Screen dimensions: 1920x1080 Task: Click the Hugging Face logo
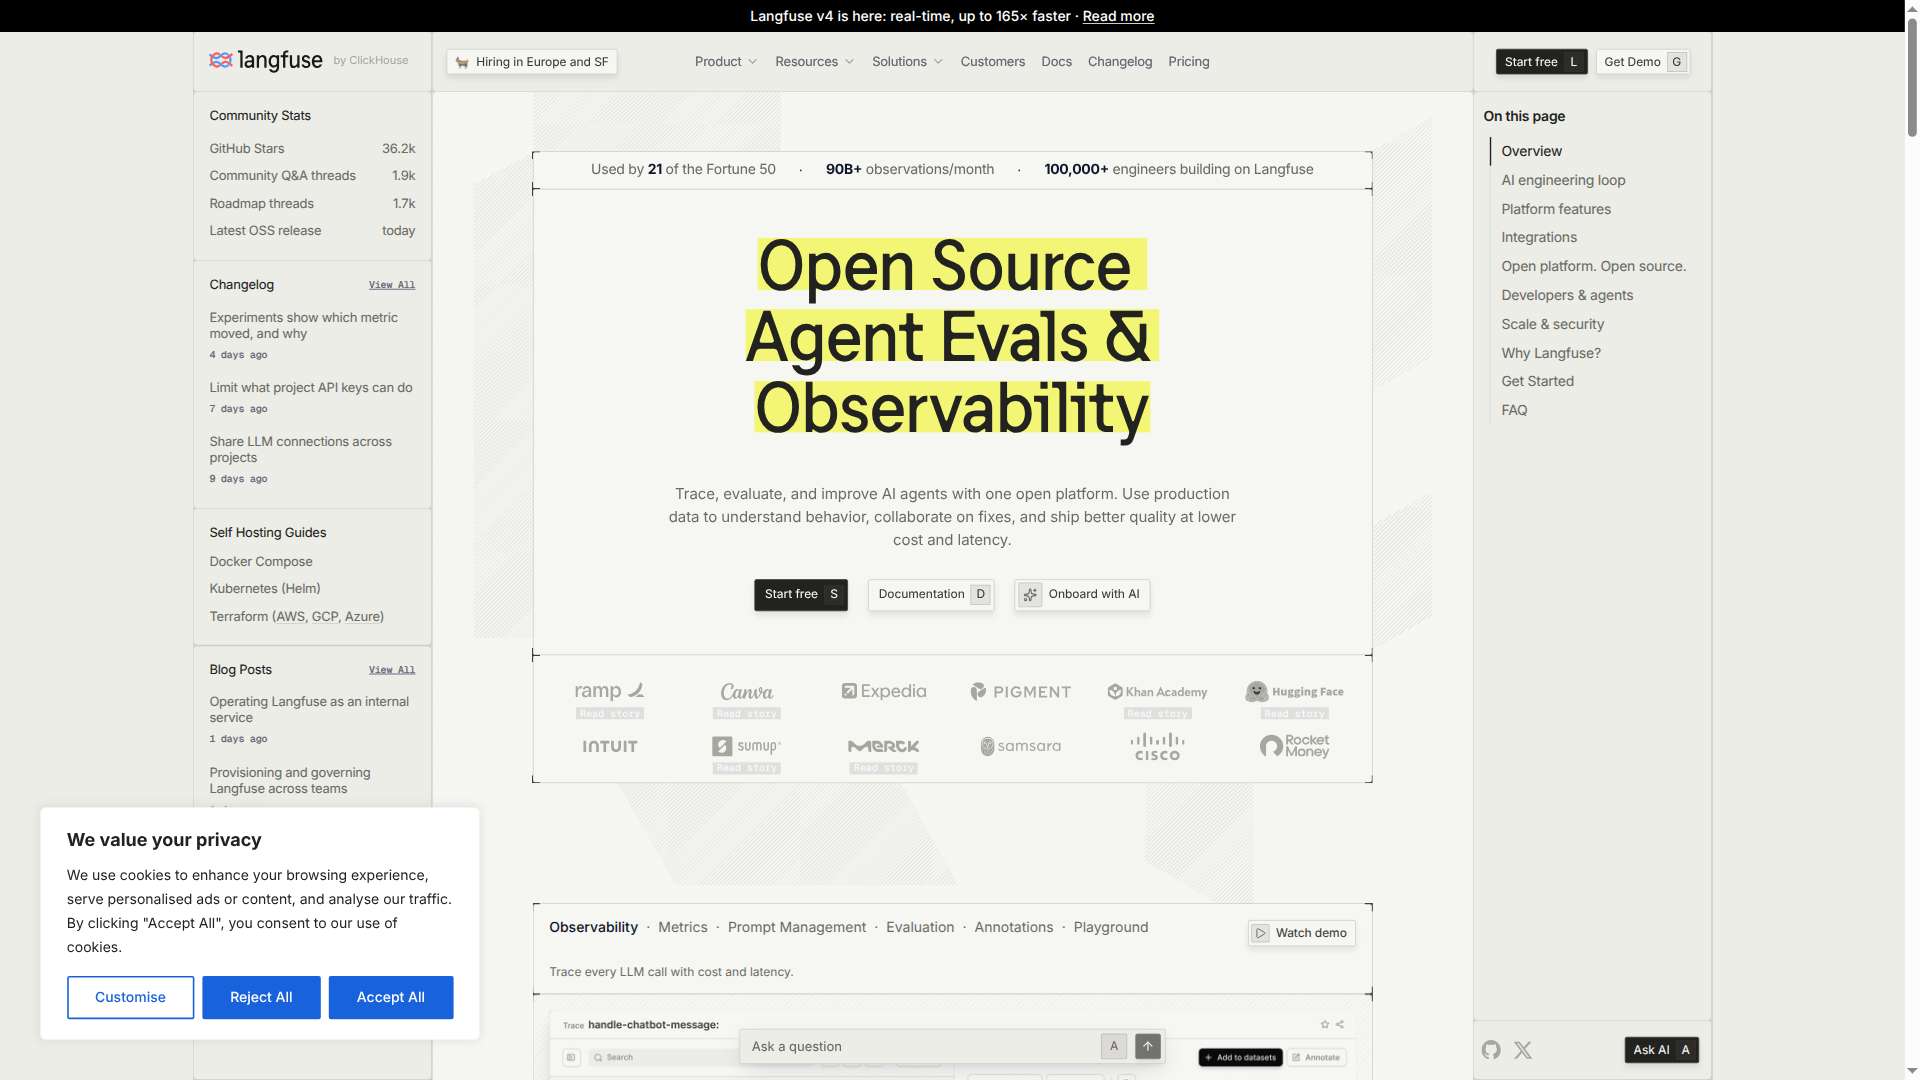click(1294, 692)
